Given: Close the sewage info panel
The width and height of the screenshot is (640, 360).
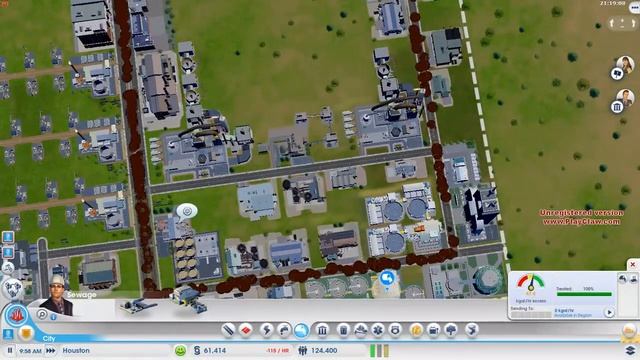Looking at the screenshot, I should coord(633,264).
